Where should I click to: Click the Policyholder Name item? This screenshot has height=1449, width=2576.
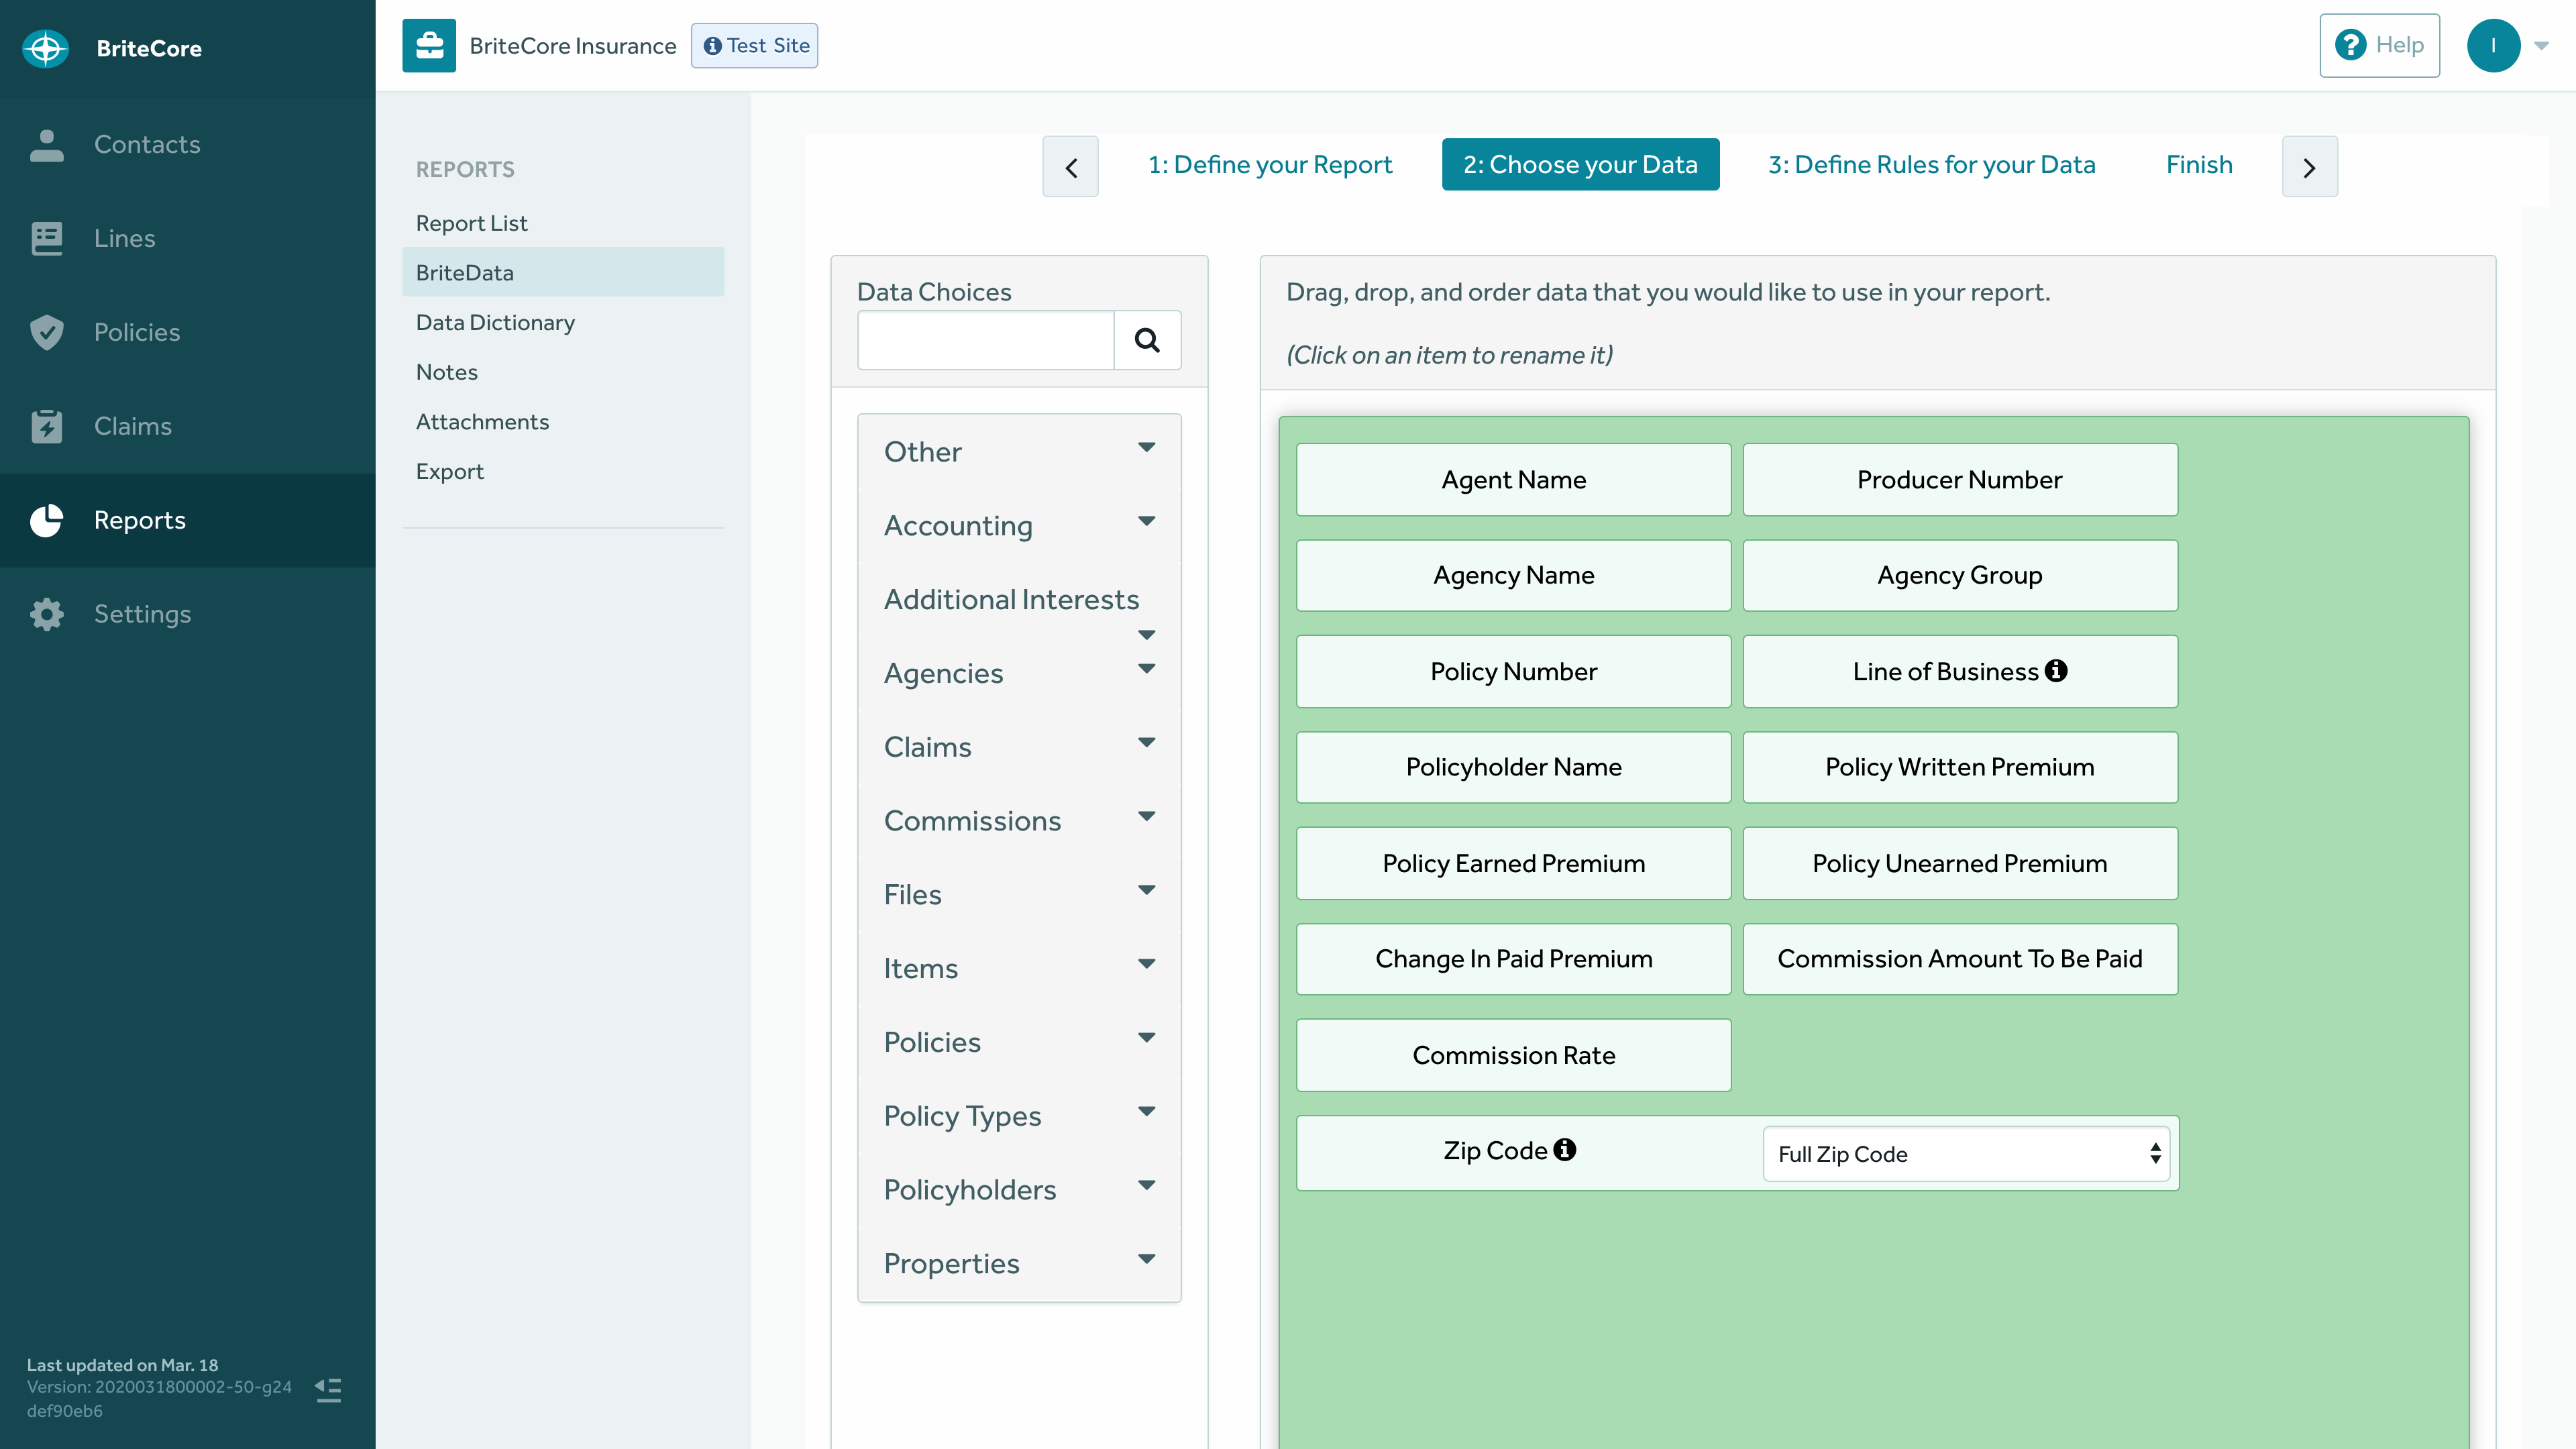click(x=1513, y=767)
